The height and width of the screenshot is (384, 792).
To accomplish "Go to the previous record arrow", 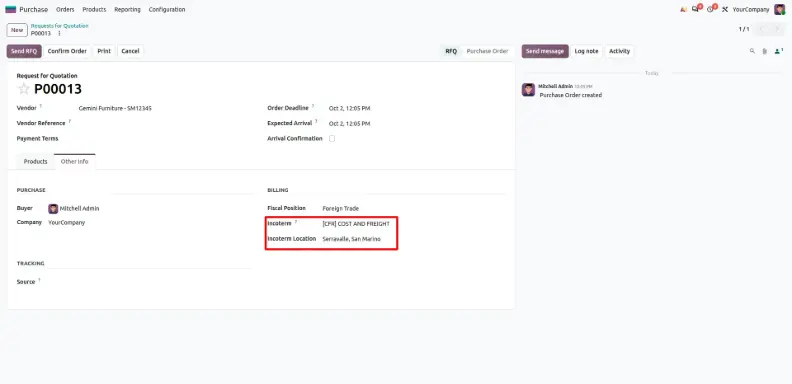I will (762, 29).
